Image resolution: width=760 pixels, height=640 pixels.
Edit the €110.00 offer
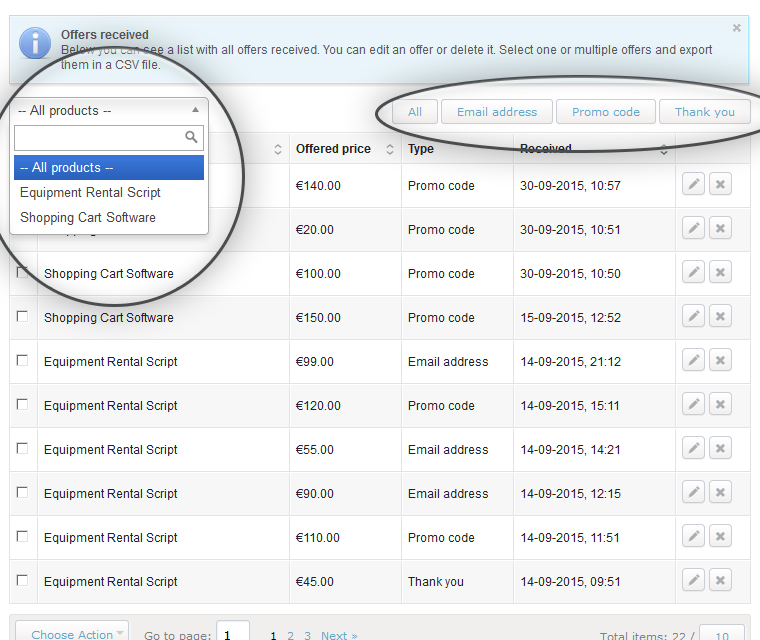click(x=693, y=536)
